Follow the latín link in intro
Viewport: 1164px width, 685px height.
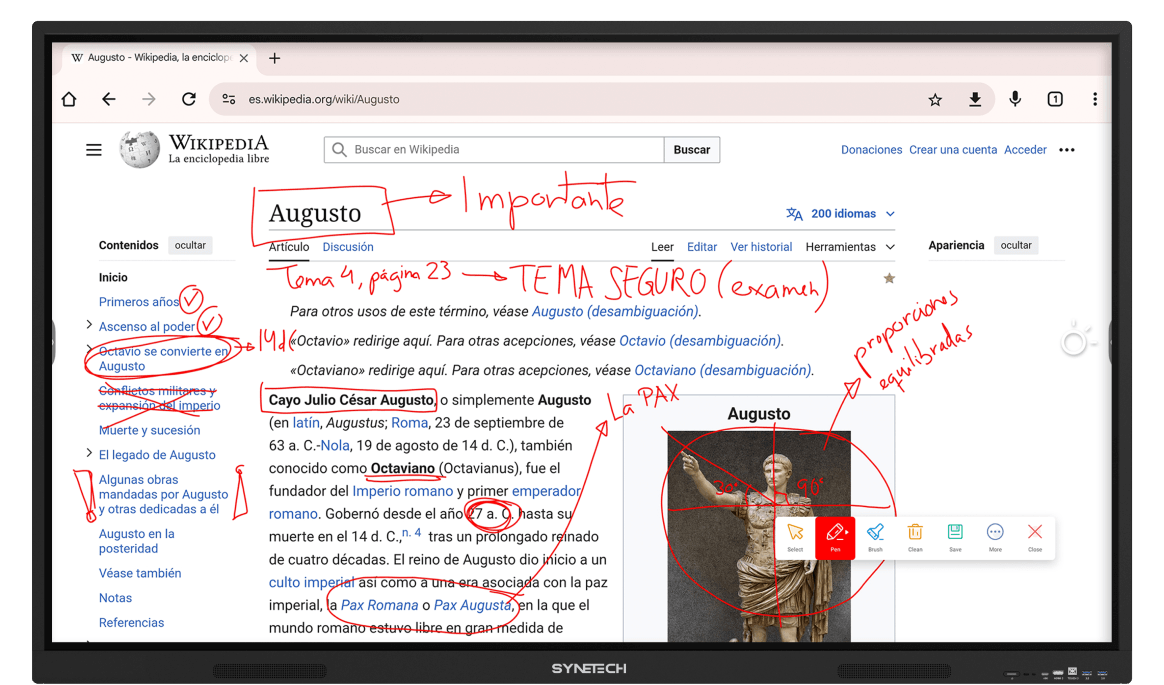(306, 423)
